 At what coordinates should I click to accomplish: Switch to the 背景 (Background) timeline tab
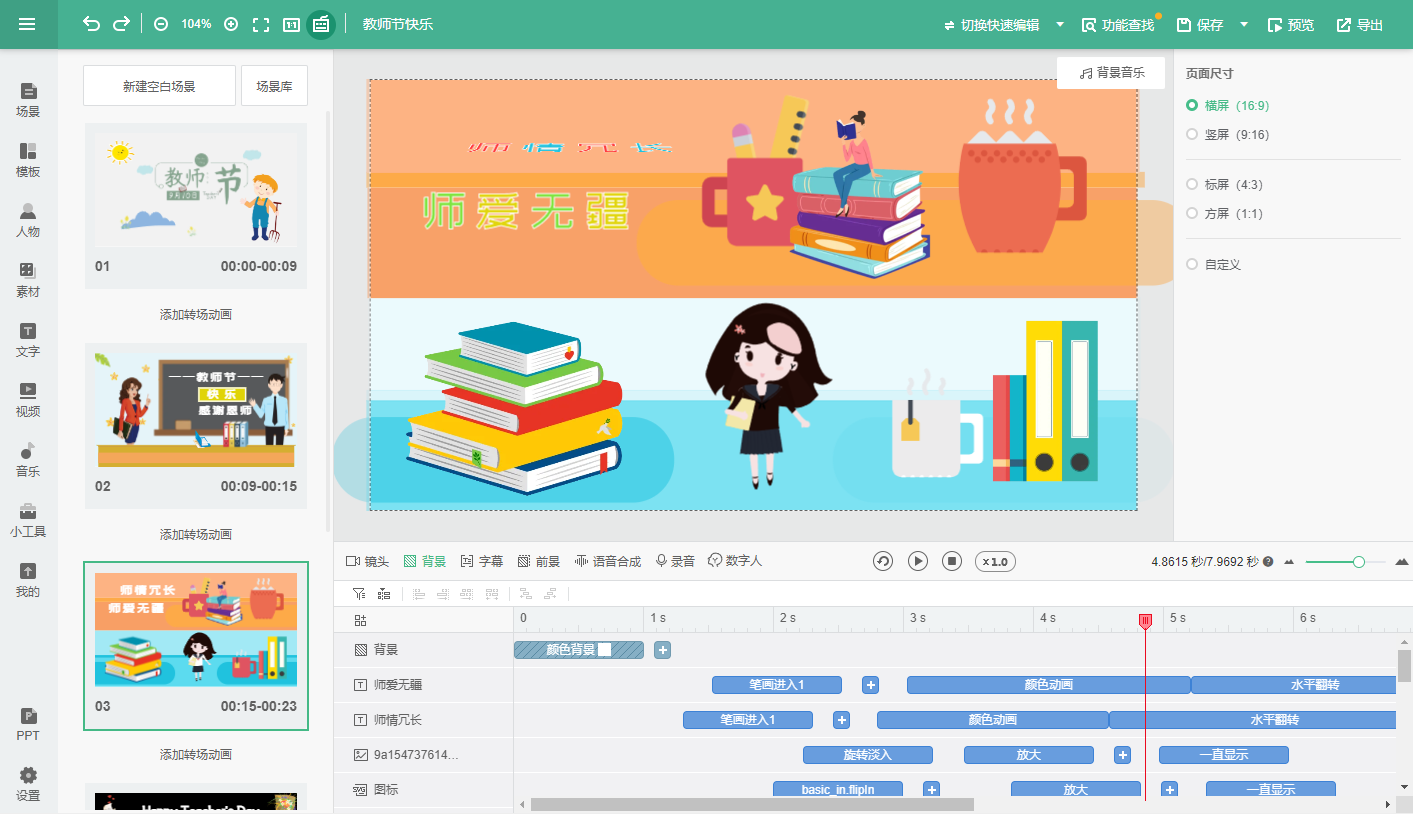(x=425, y=561)
